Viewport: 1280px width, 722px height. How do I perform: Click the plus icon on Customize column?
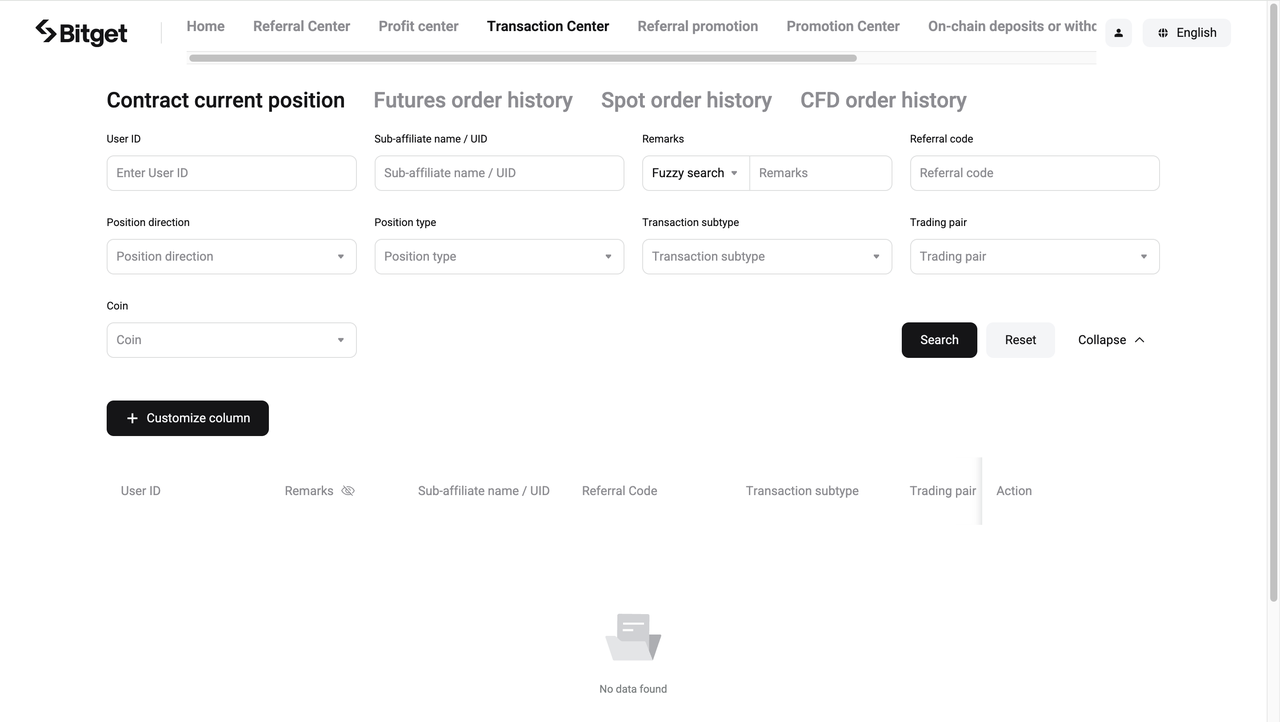click(132, 418)
